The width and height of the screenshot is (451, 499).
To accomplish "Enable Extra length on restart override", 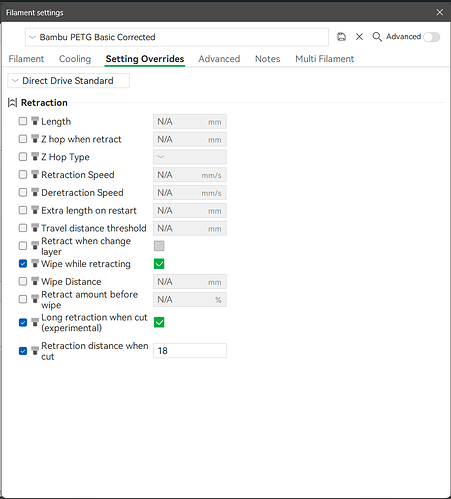I will click(23, 210).
